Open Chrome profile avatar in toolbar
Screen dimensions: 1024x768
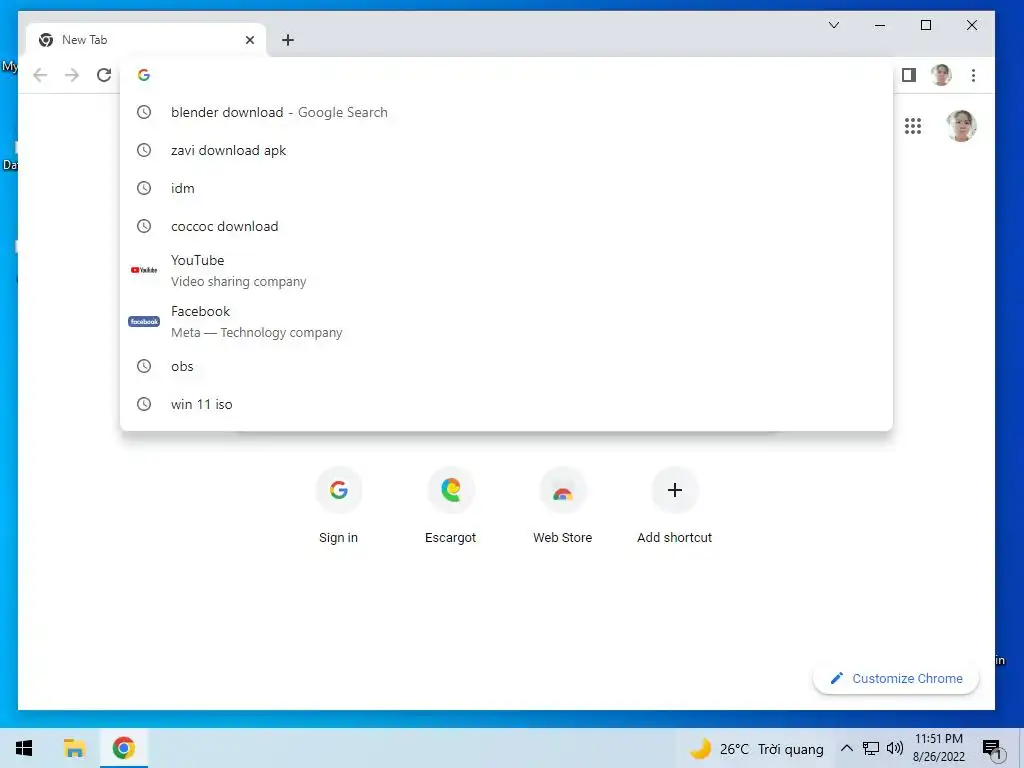point(940,75)
